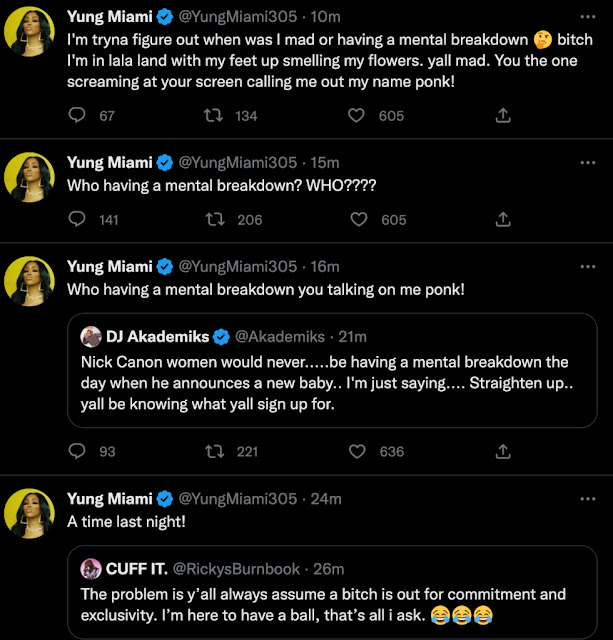613x640 pixels.
Task: Click the Yung Miami avatar on the top tweet
Action: coord(29,32)
